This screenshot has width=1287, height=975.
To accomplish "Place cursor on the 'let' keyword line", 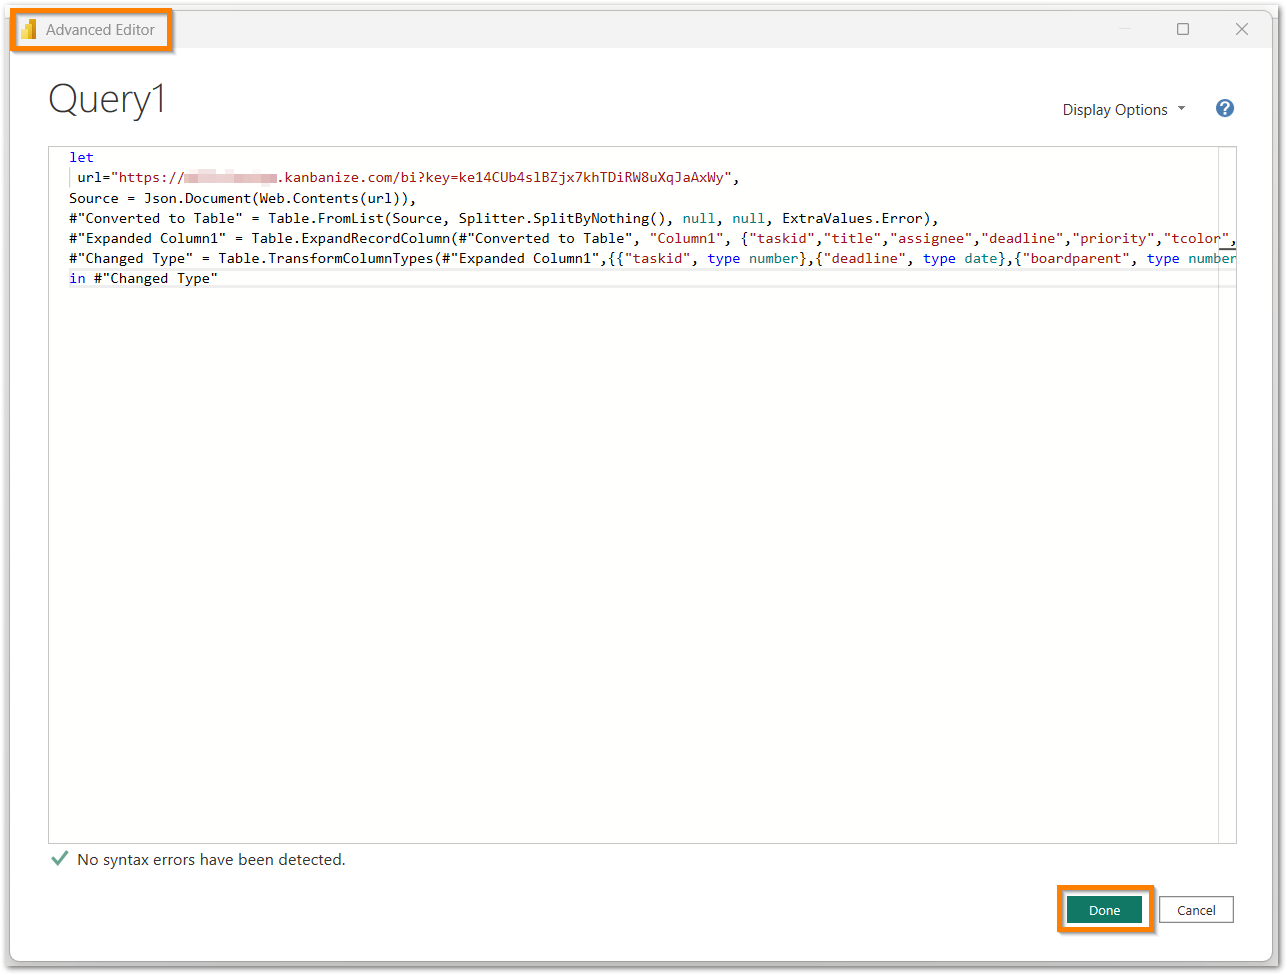I will [x=81, y=157].
